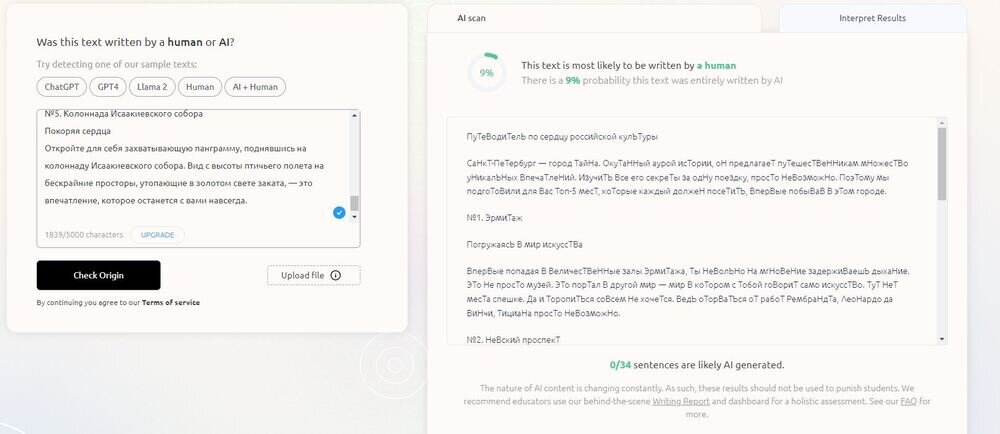Viewport: 1000px width, 434px height.
Task: Click 'Was this text written by' heading
Action: tap(135, 43)
